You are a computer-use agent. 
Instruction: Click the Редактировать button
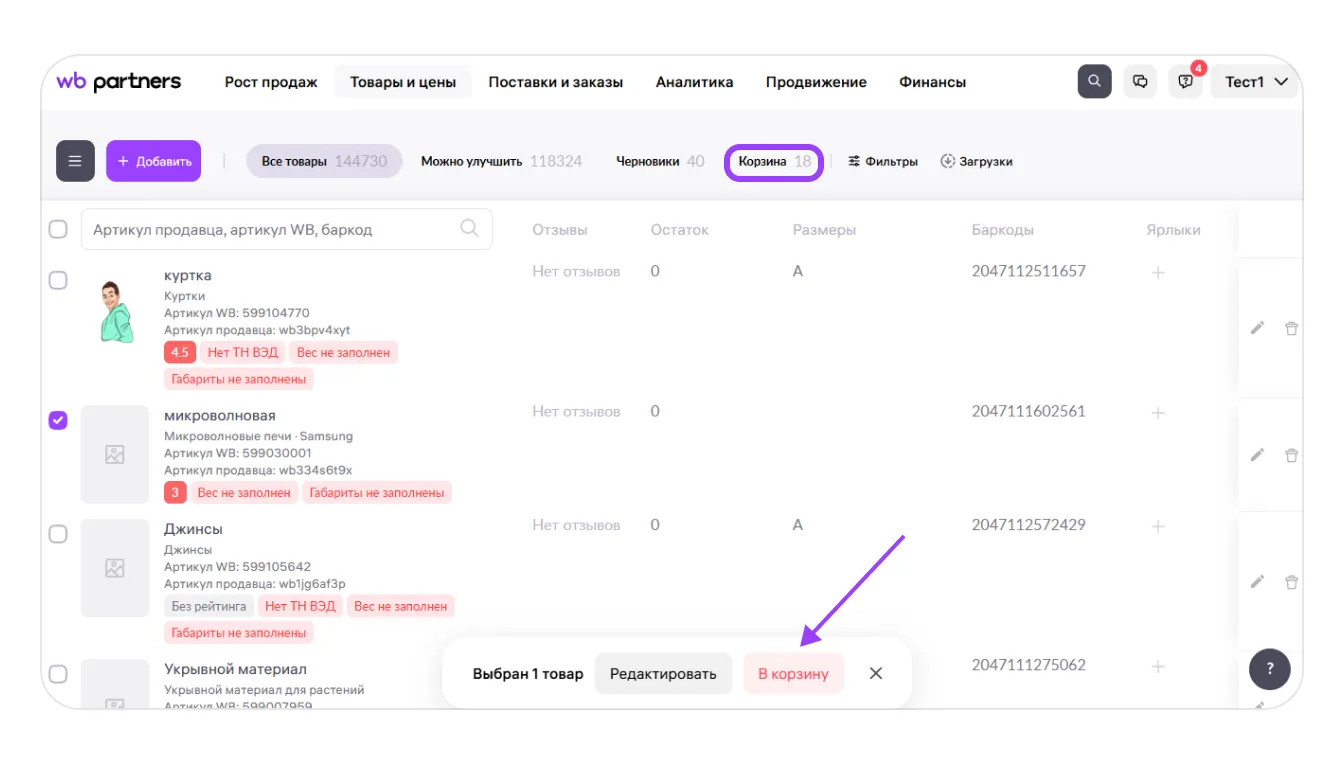click(x=663, y=674)
